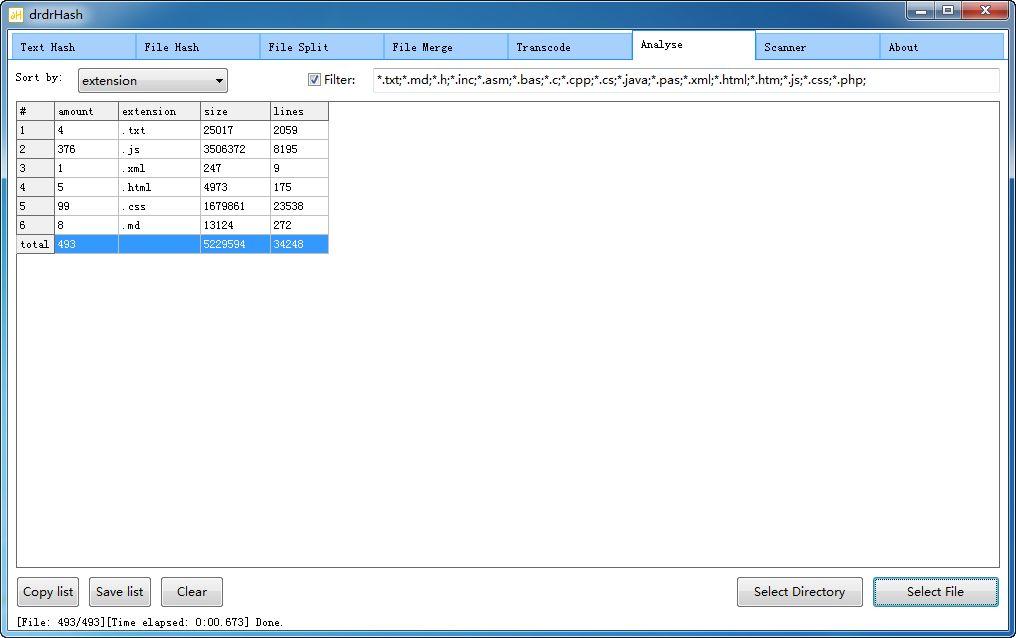The height and width of the screenshot is (638, 1016).
Task: Open the File Hash tab
Action: [197, 47]
